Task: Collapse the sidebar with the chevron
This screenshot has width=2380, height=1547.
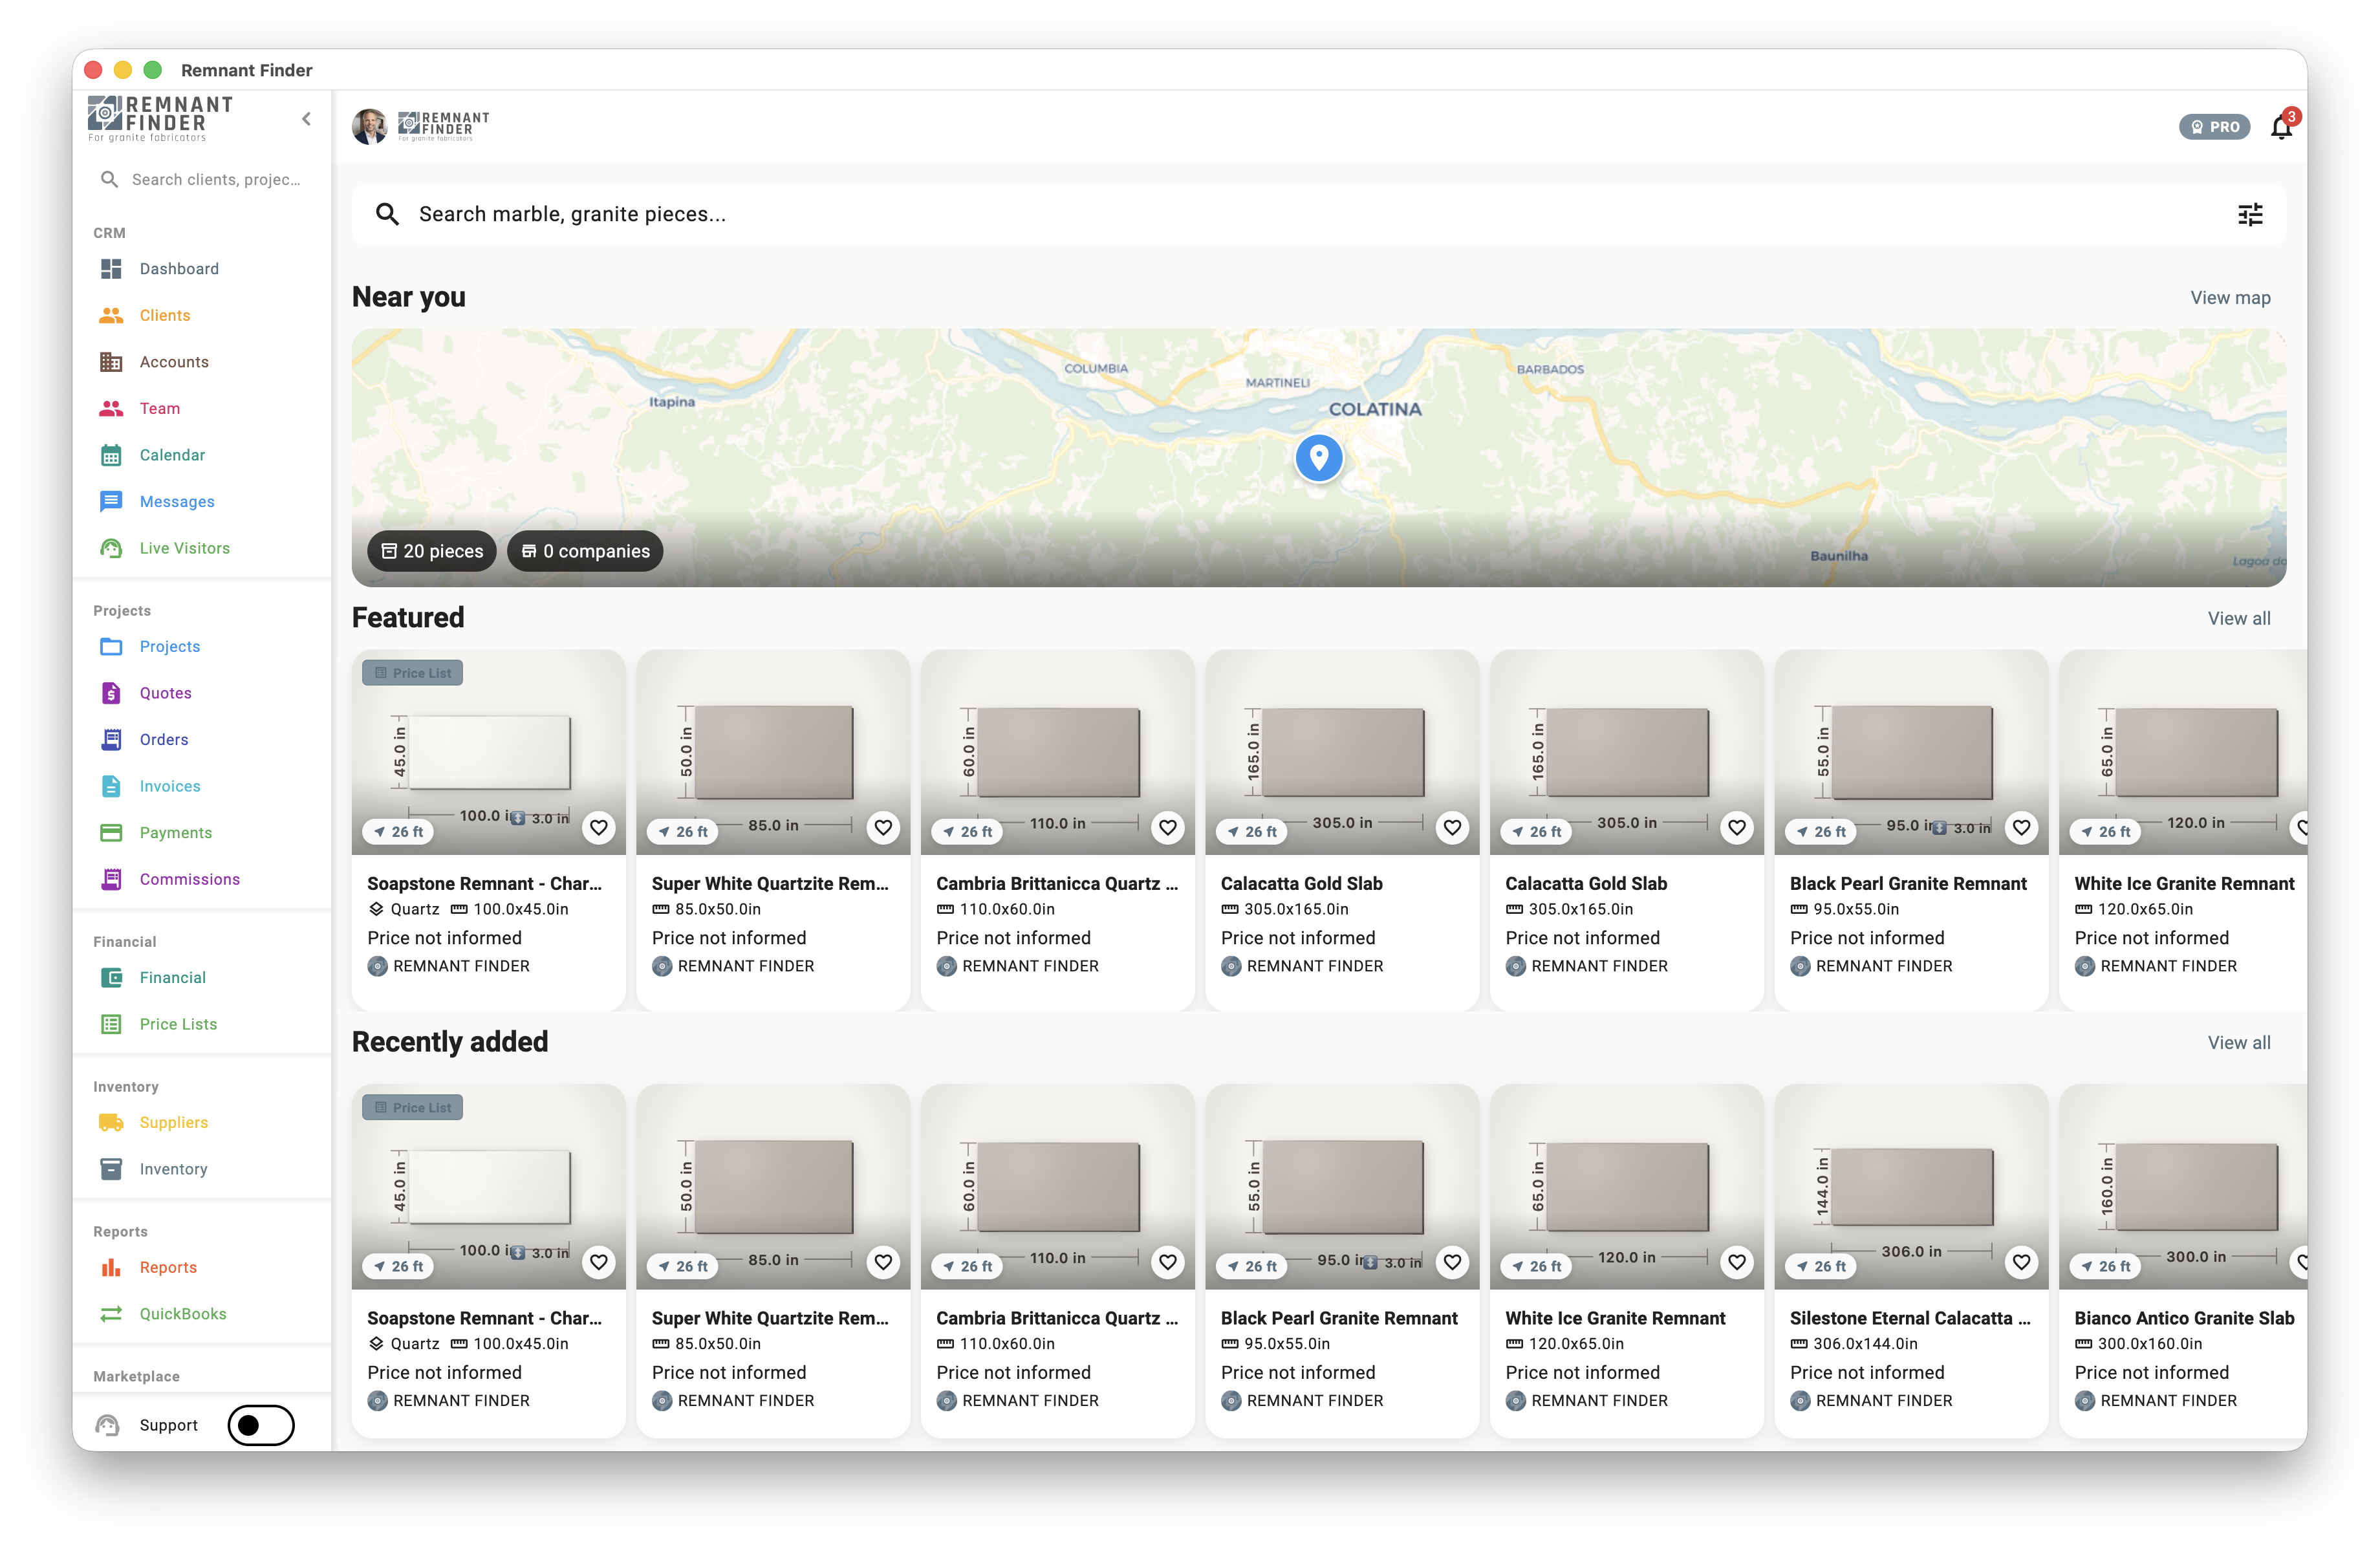Action: [x=306, y=118]
